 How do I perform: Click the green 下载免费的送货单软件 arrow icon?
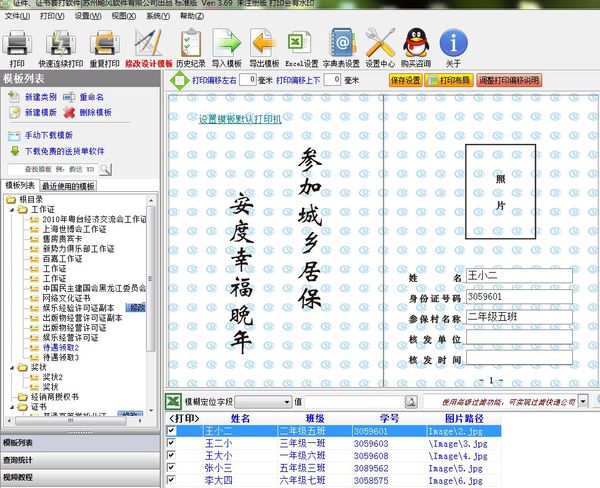[x=15, y=151]
